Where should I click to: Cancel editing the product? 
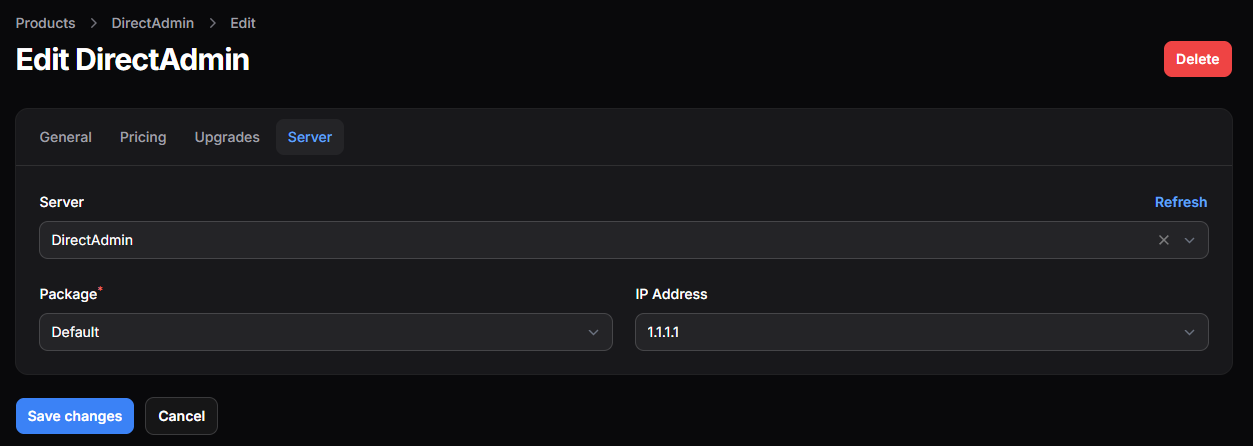[181, 416]
